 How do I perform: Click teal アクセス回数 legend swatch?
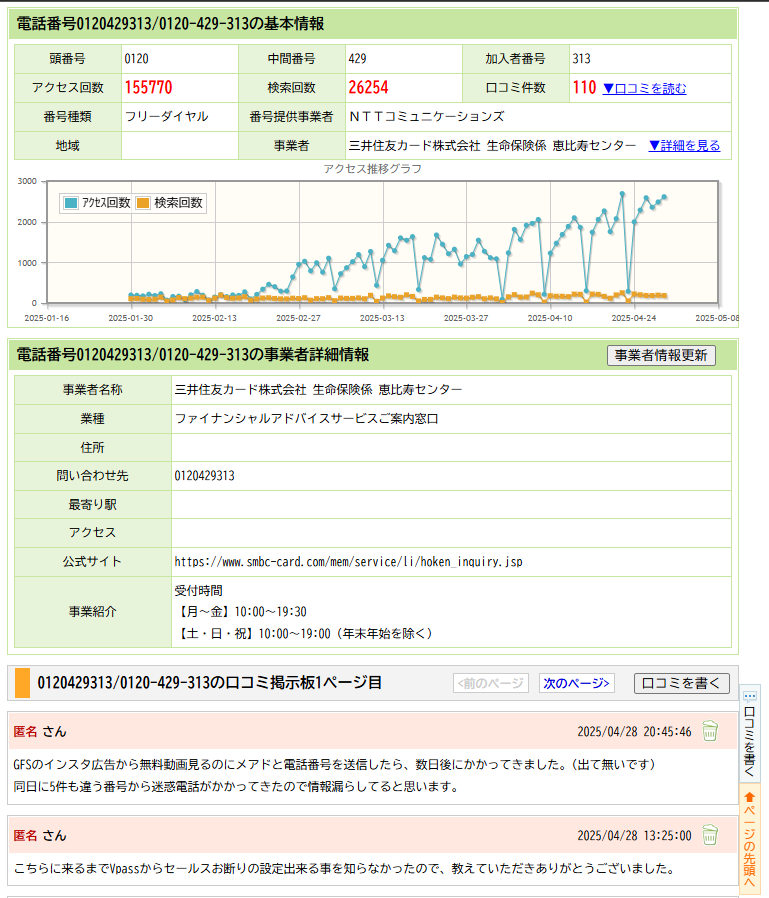click(71, 203)
